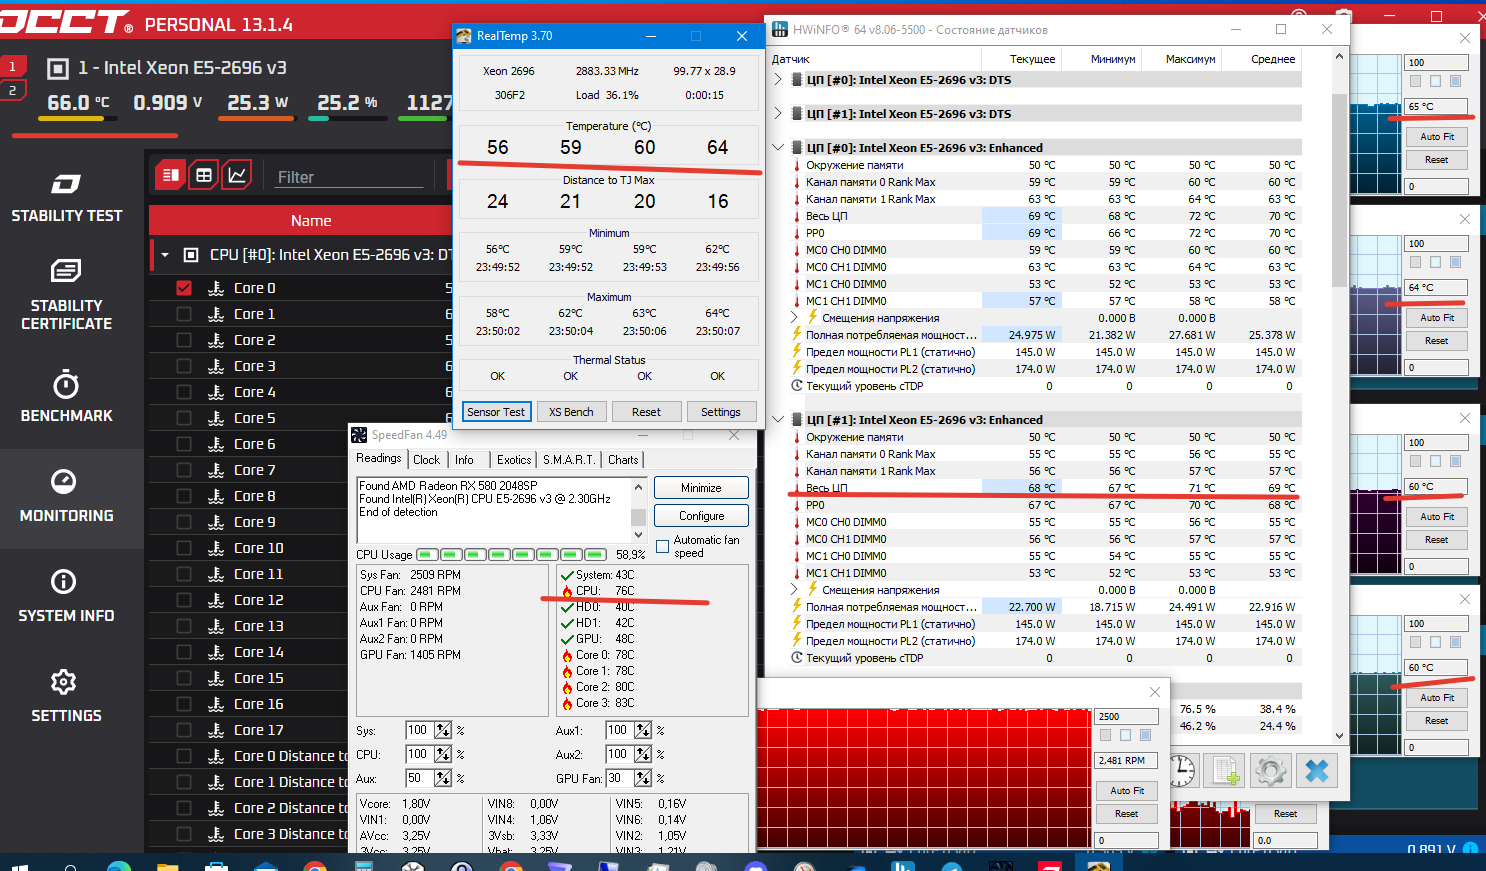Collapse ЦП [#0] Enhanced group in HWiNFO
This screenshot has height=871, width=1486.
(x=779, y=147)
